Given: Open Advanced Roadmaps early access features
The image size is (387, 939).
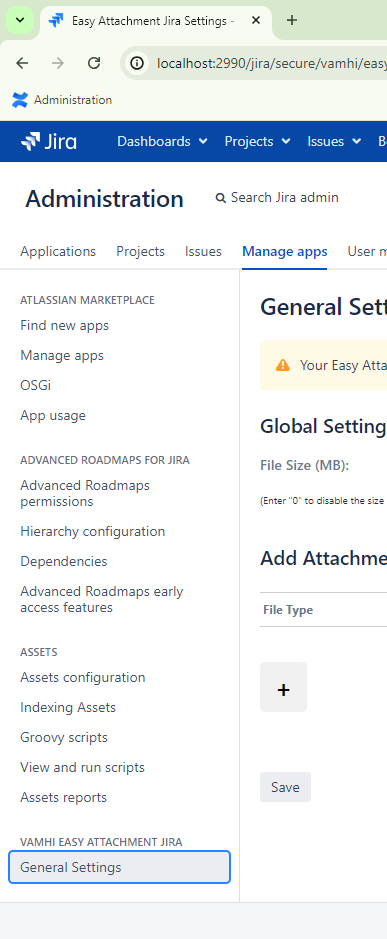Looking at the screenshot, I should (102, 599).
